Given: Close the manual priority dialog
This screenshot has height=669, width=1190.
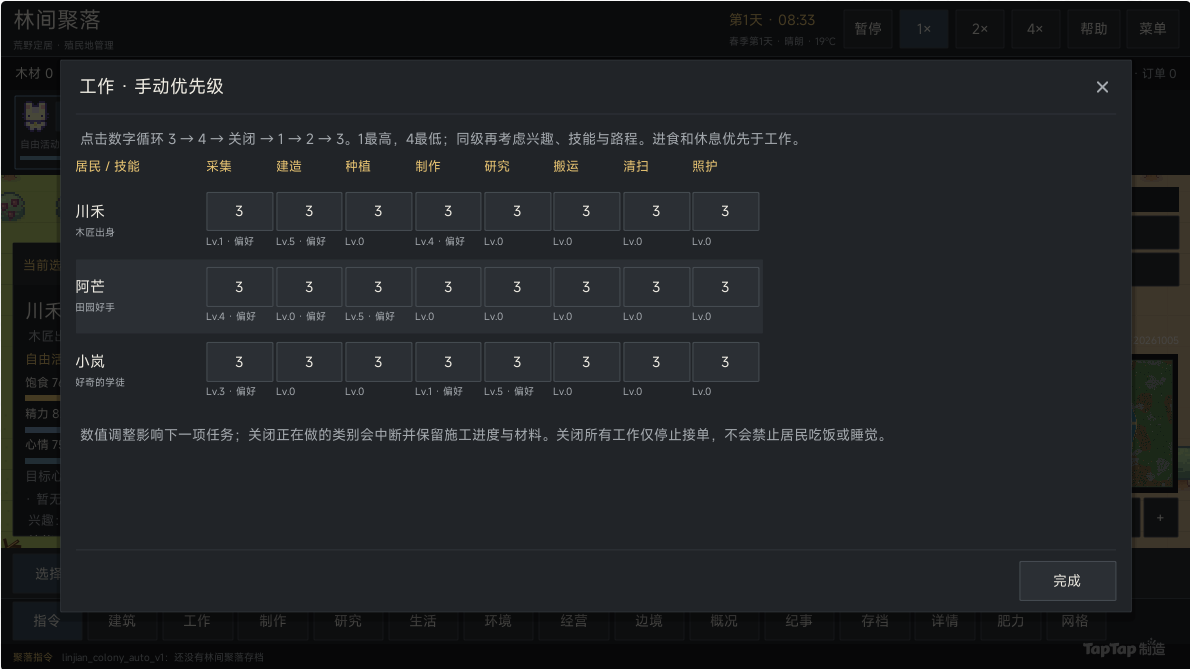Looking at the screenshot, I should point(1102,87).
